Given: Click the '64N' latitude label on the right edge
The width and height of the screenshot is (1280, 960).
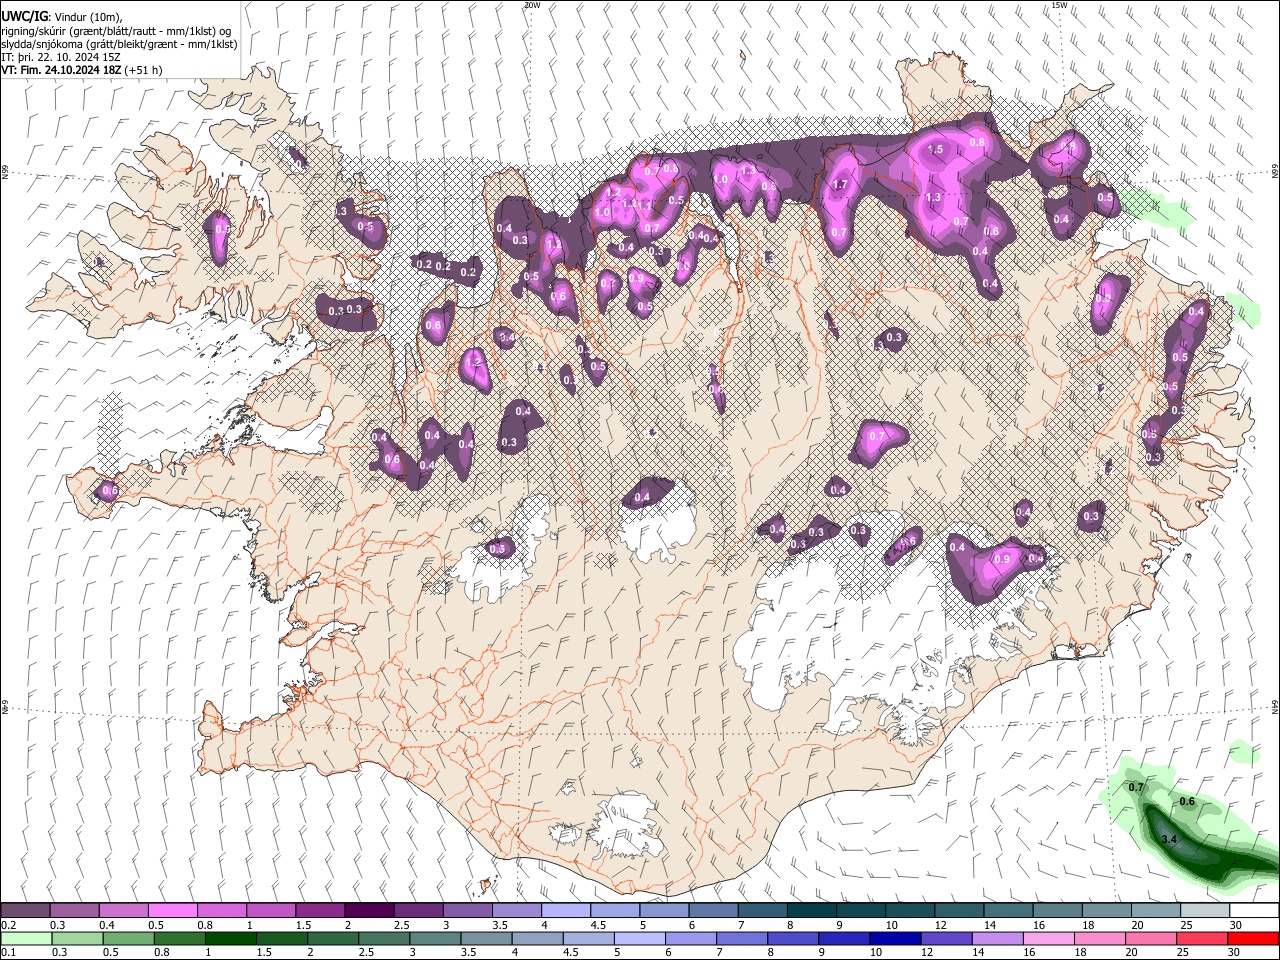Looking at the screenshot, I should (x=1275, y=707).
